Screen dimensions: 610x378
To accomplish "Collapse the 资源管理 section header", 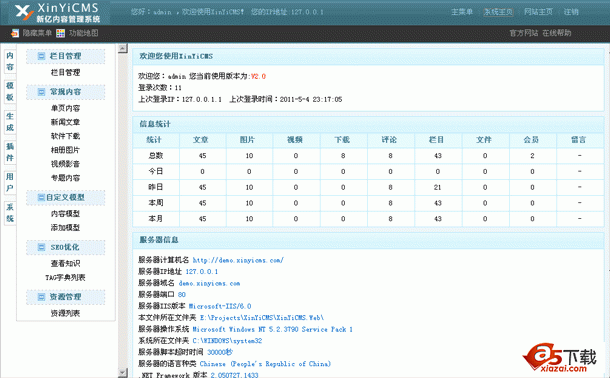I will 65,297.
